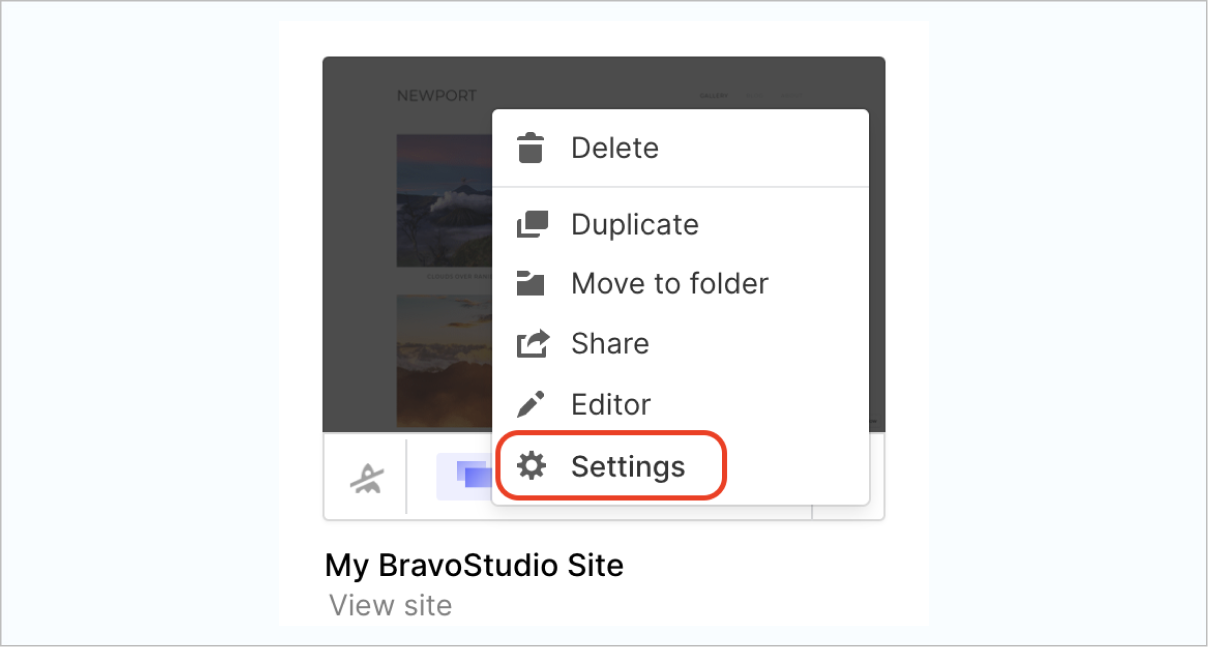1208x647 pixels.
Task: Click the My BravoStudio Site title
Action: click(474, 565)
